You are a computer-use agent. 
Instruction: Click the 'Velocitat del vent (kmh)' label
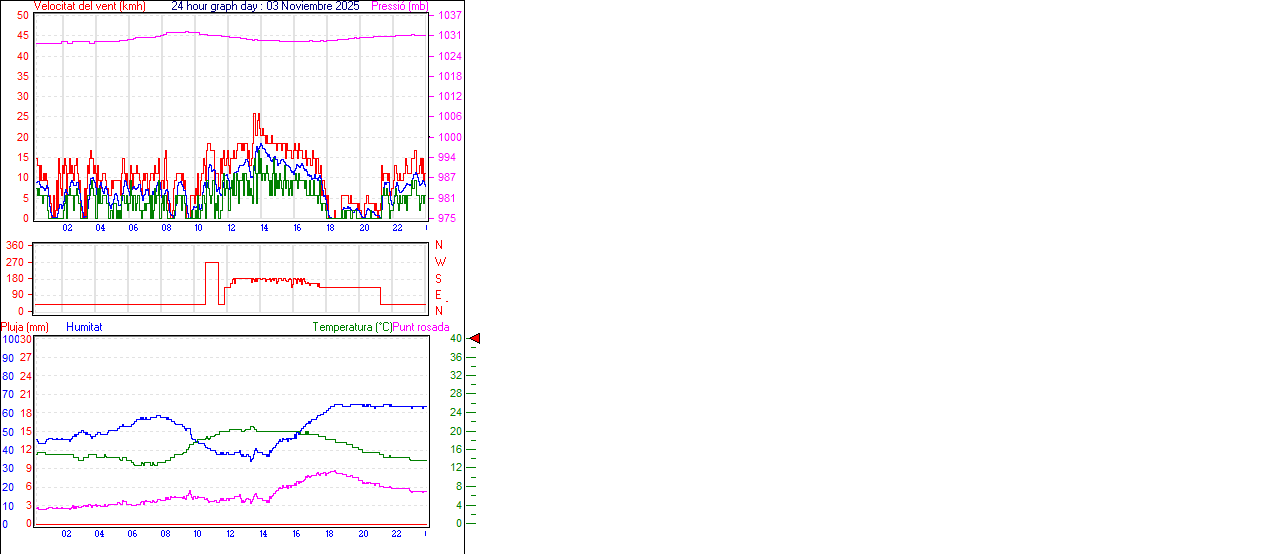[89, 6]
